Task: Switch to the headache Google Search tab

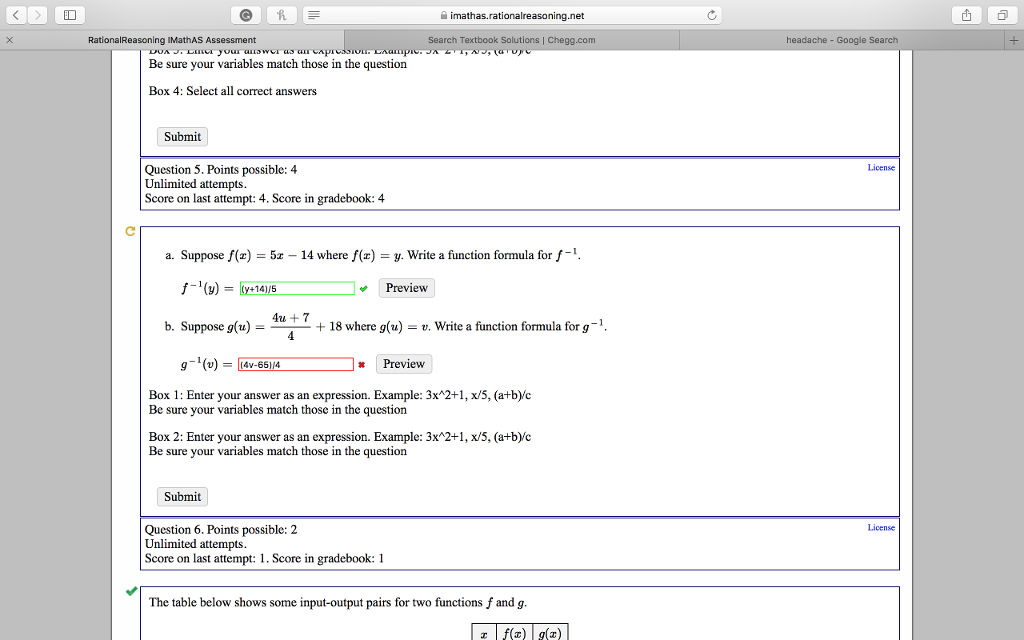Action: (845, 40)
